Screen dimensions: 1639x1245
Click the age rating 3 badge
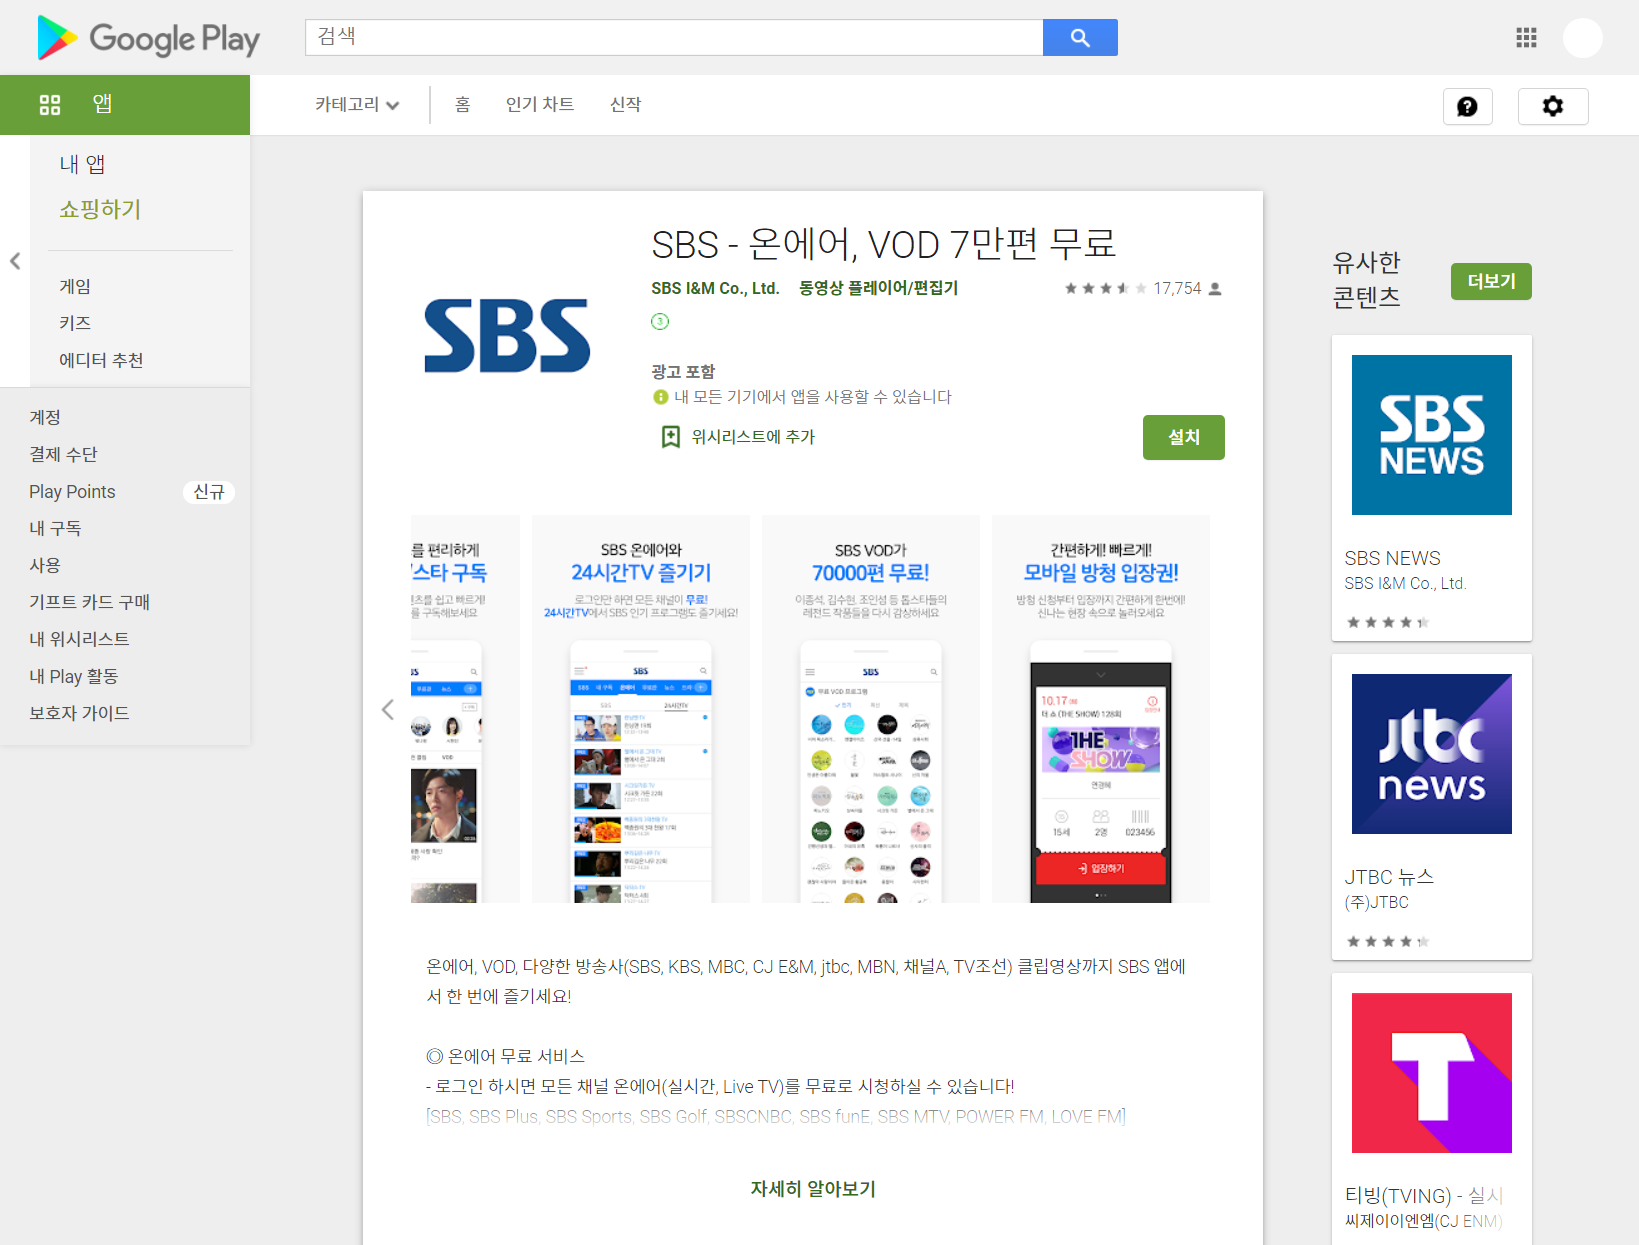[x=660, y=321]
